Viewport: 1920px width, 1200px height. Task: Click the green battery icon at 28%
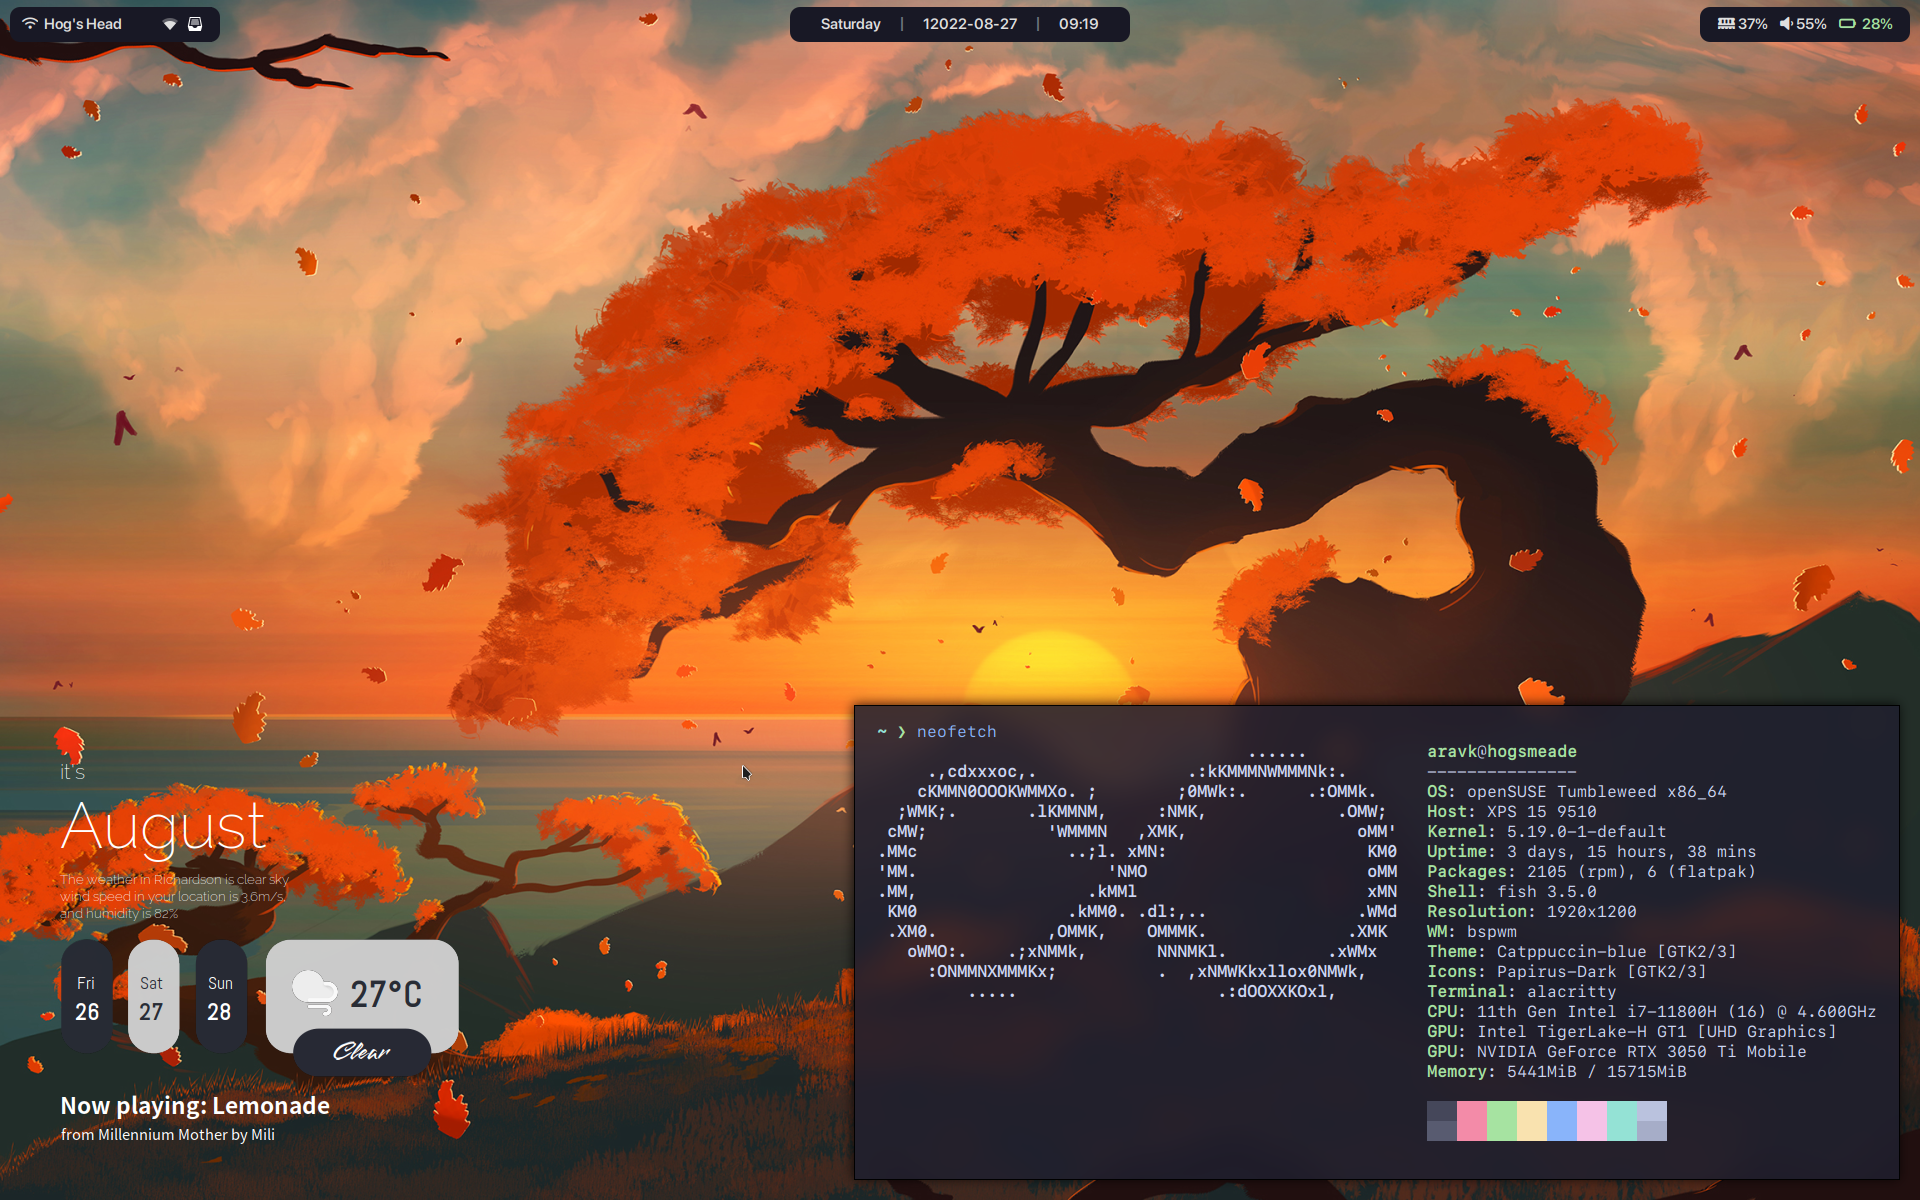pyautogui.click(x=1847, y=24)
